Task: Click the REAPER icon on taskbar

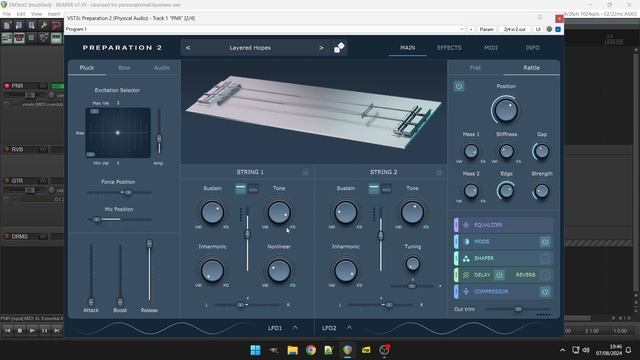Action: 347,350
